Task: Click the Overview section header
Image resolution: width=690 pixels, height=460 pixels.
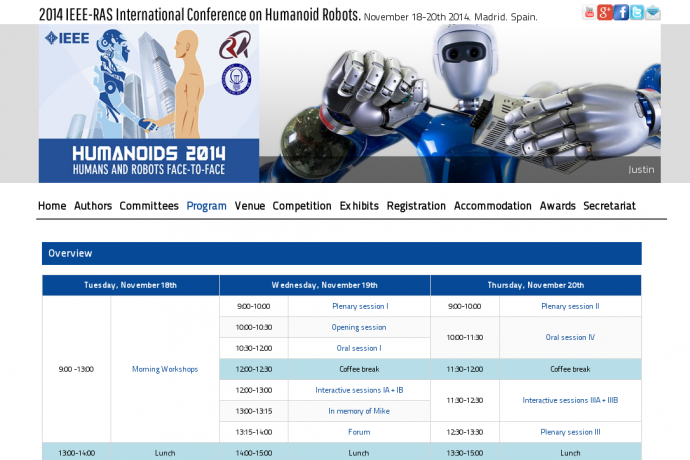Action: [x=341, y=254]
